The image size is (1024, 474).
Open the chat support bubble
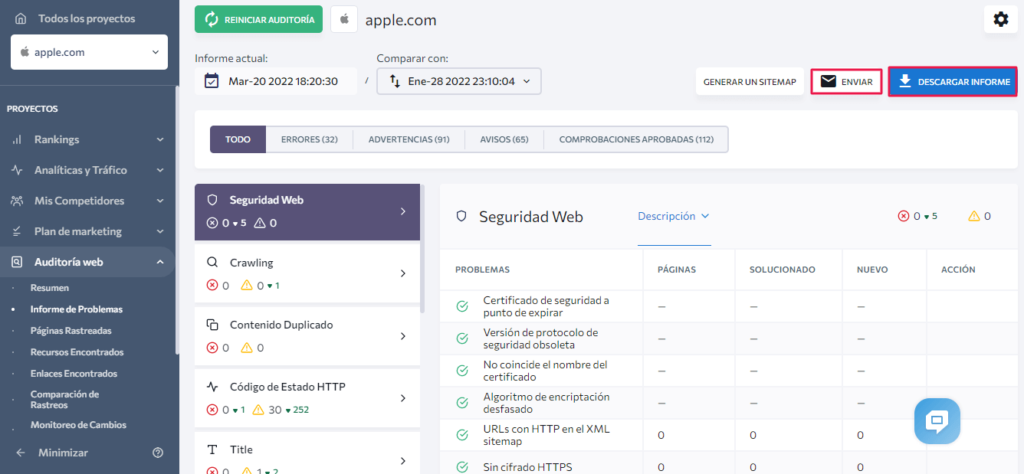pyautogui.click(x=937, y=421)
